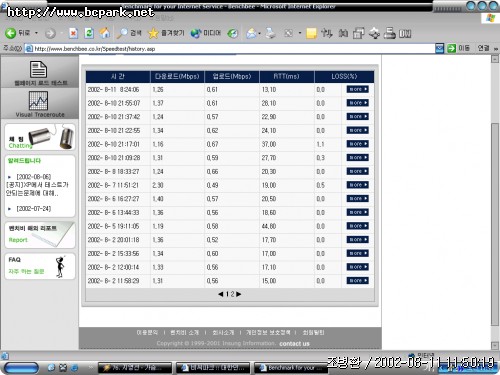Click more for 2002-8-2 12:00:14 row

(357, 267)
